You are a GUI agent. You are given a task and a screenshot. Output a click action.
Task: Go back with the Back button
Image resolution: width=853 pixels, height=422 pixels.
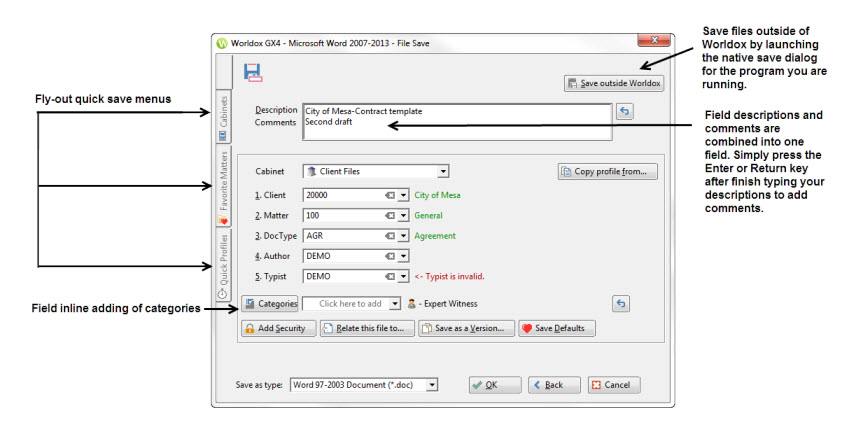coord(554,385)
